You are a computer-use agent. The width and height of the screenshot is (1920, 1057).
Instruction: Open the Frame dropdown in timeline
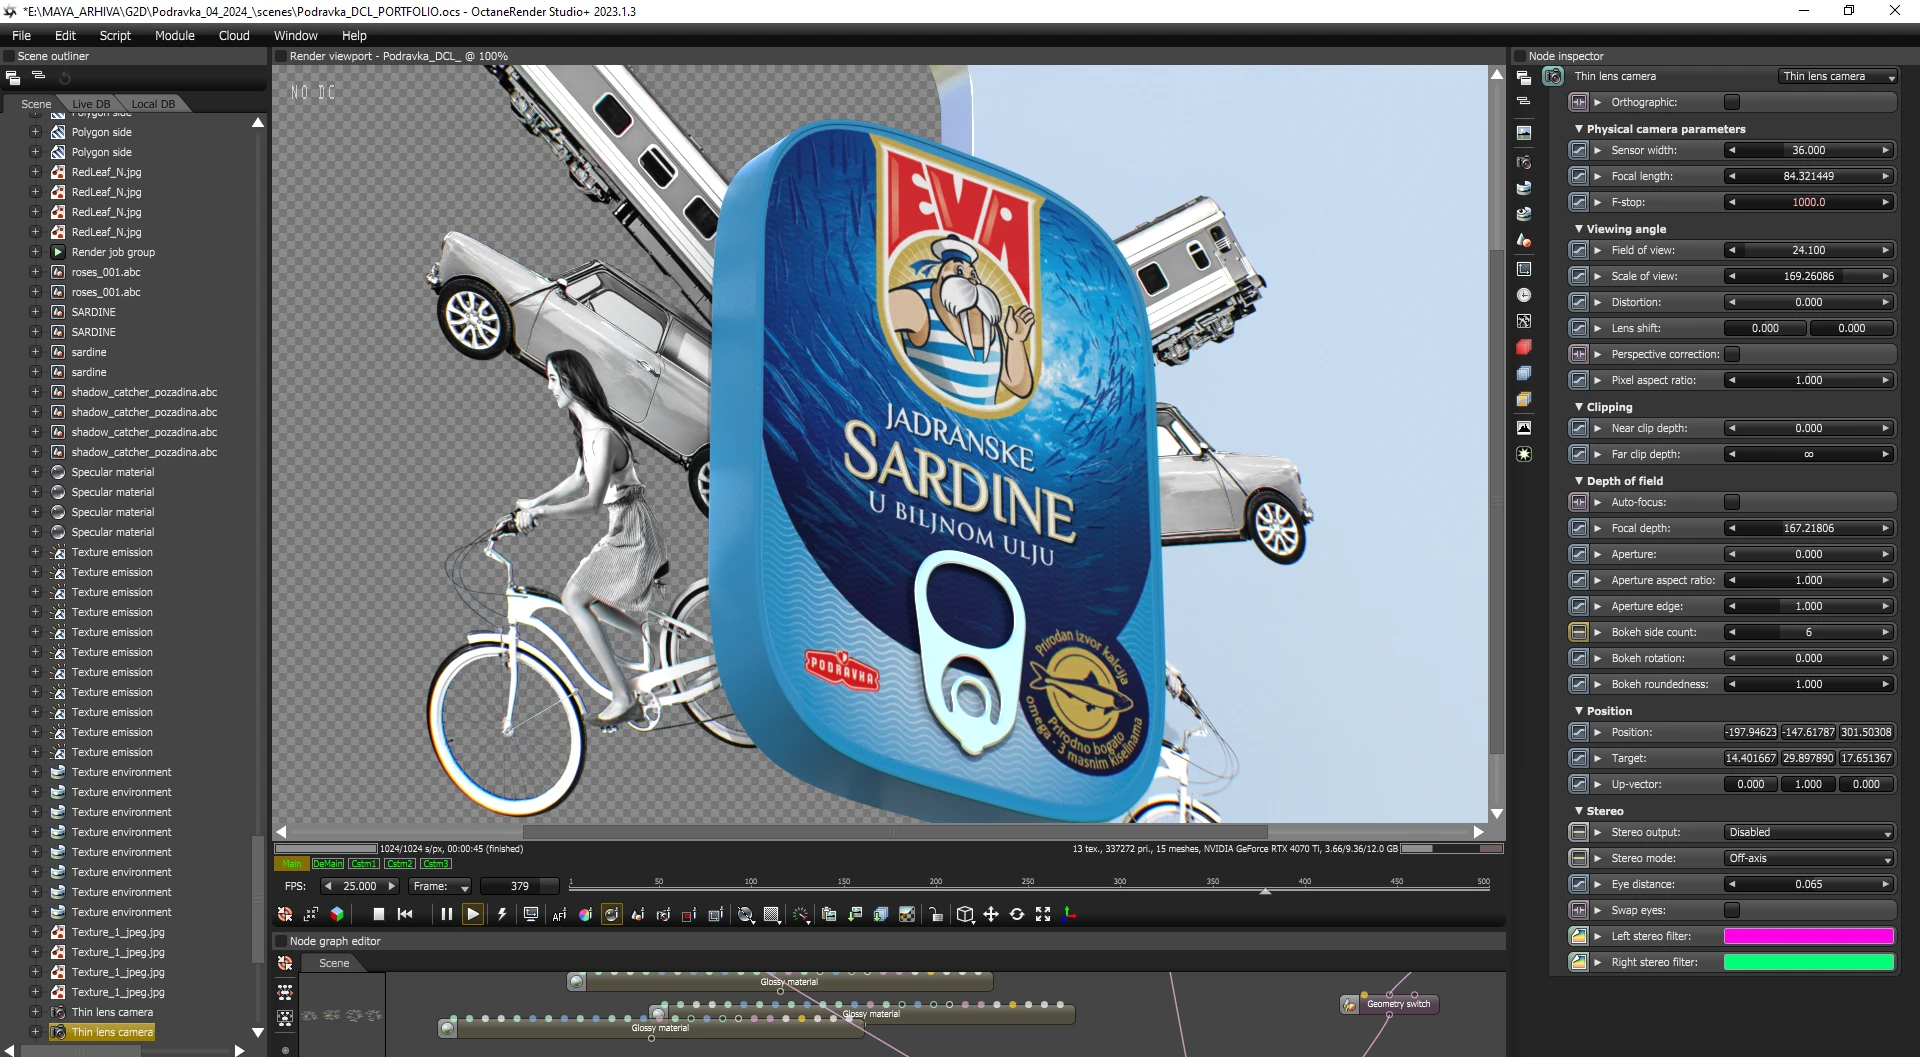440,886
